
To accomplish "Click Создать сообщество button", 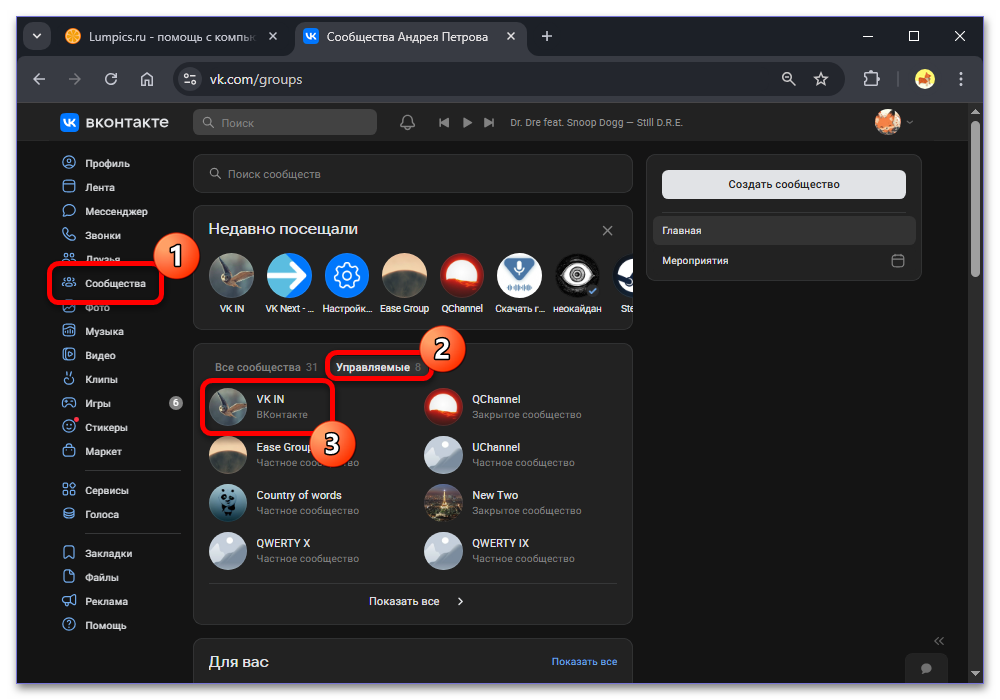I will (784, 184).
